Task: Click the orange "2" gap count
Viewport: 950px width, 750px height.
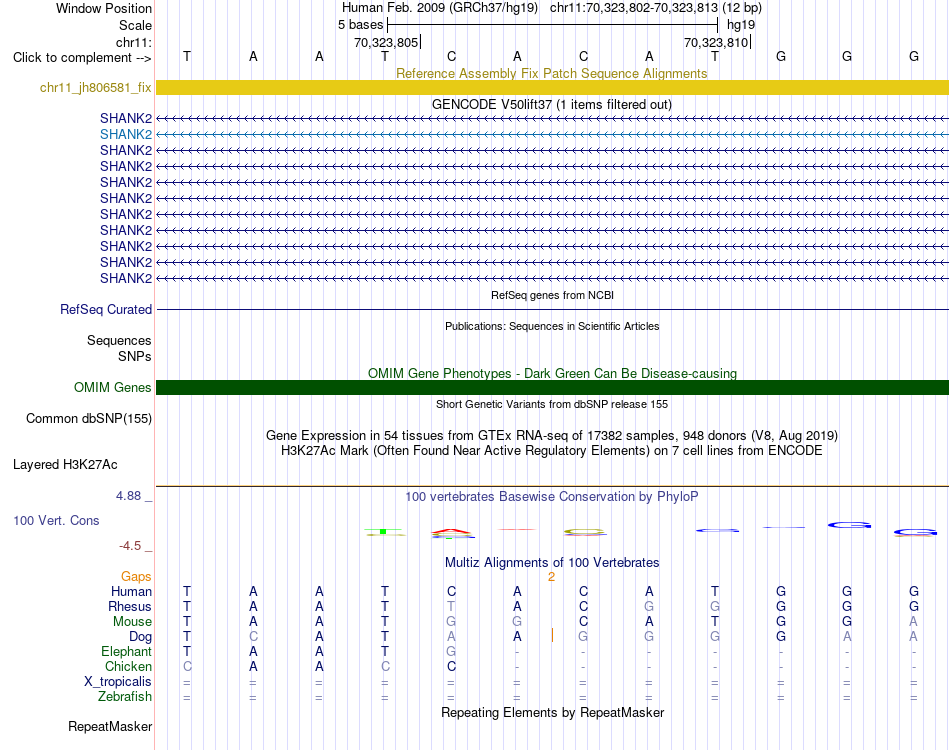Action: pos(551,577)
